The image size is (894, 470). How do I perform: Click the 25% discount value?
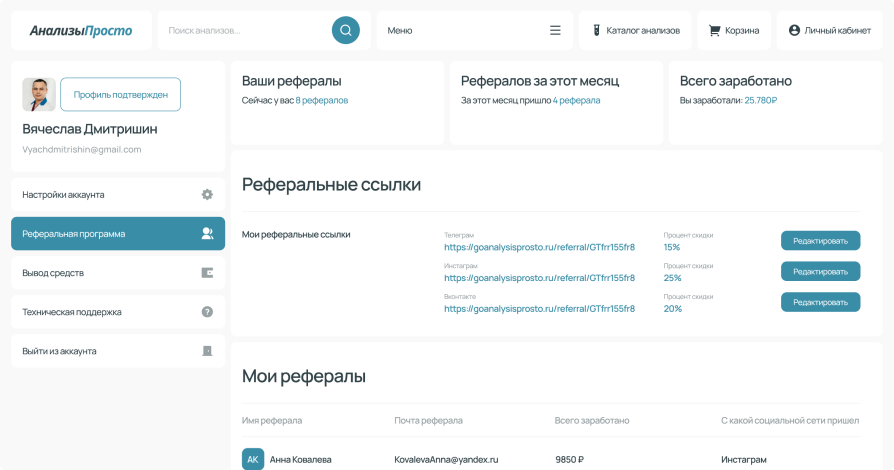[672, 278]
